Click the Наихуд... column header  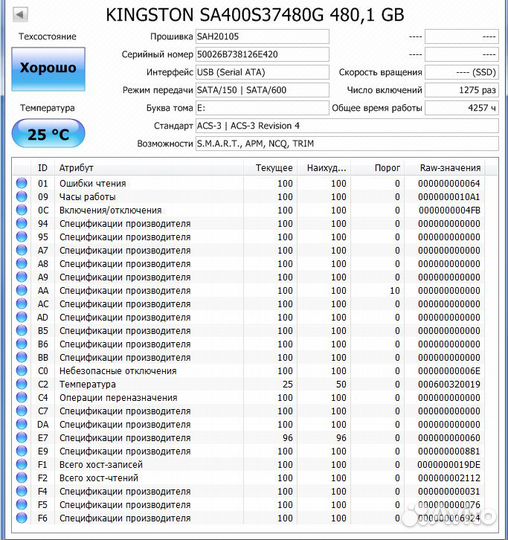point(324,168)
